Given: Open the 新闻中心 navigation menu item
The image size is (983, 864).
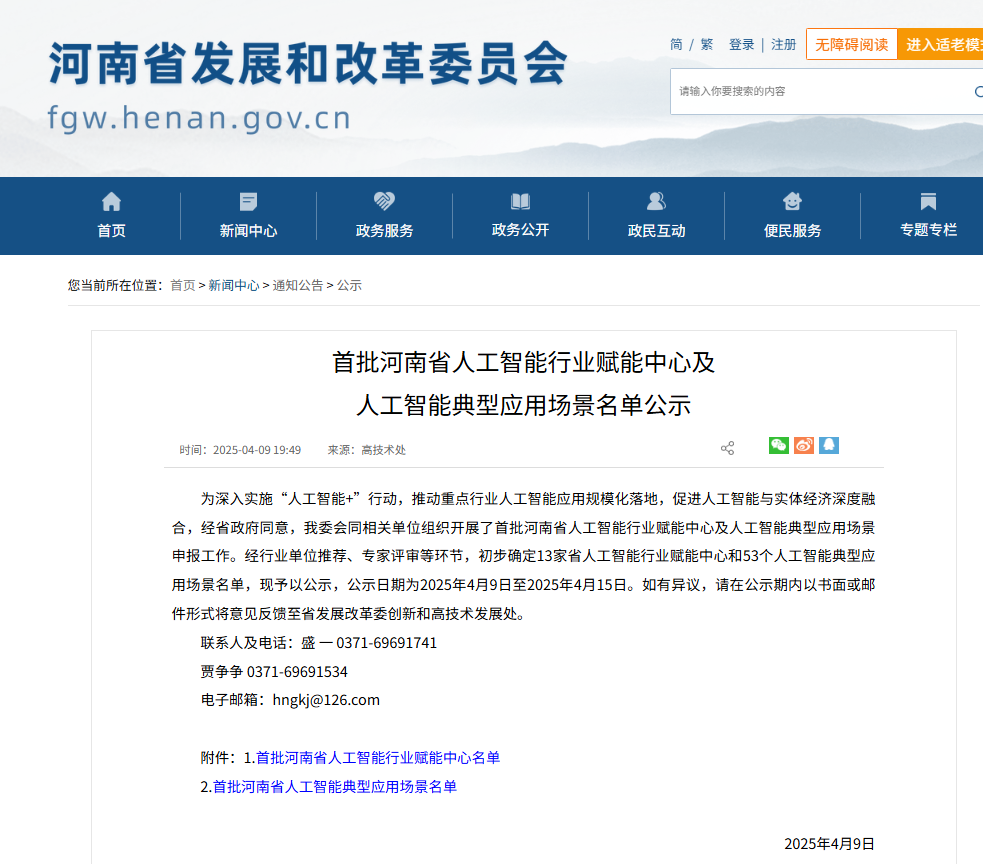Looking at the screenshot, I should pos(248,215).
